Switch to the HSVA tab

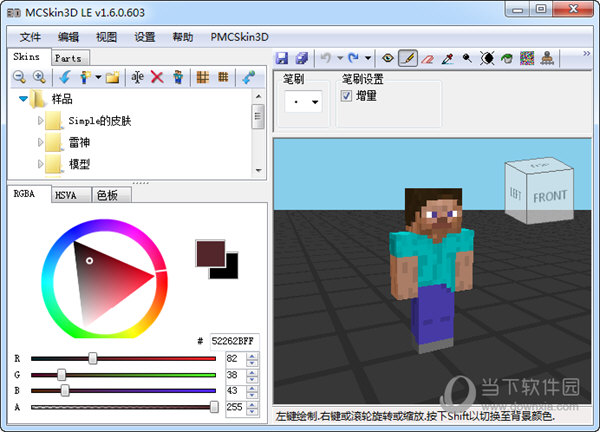tap(71, 195)
